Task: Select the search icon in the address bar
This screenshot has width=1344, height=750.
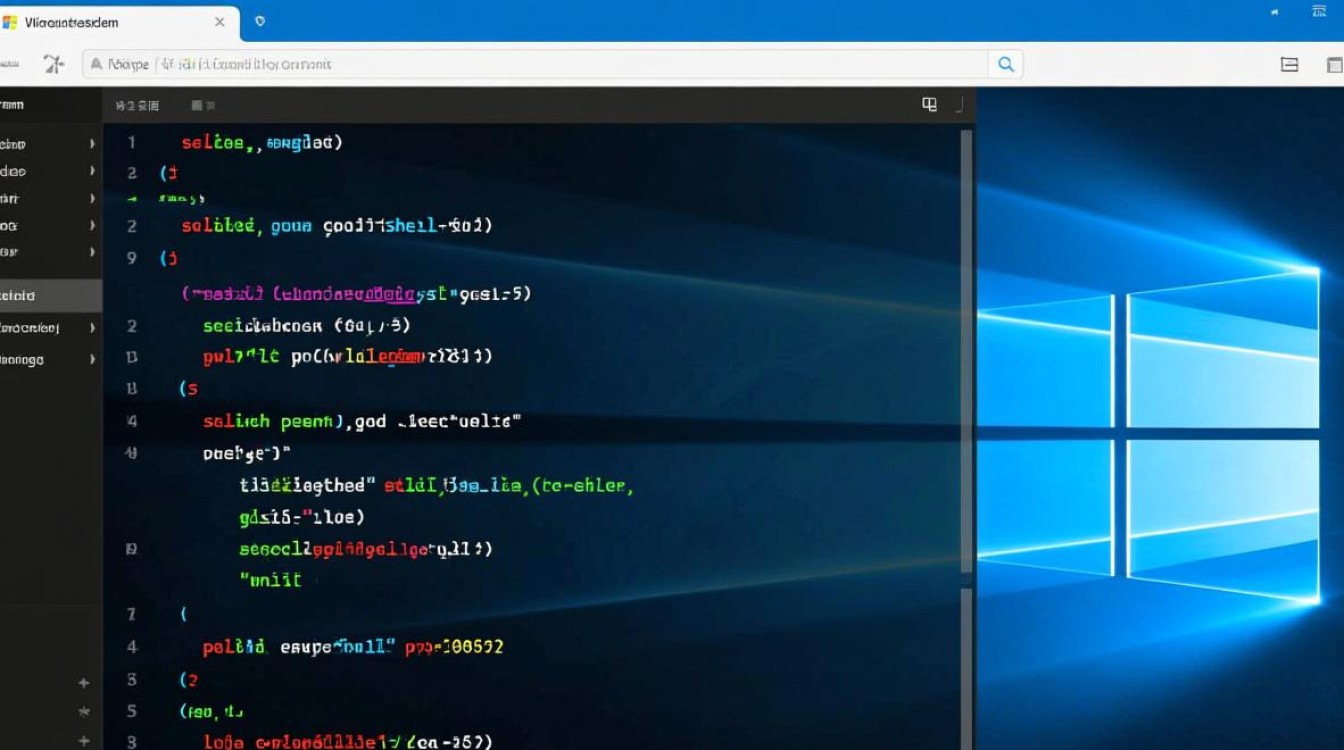Action: (x=1006, y=63)
